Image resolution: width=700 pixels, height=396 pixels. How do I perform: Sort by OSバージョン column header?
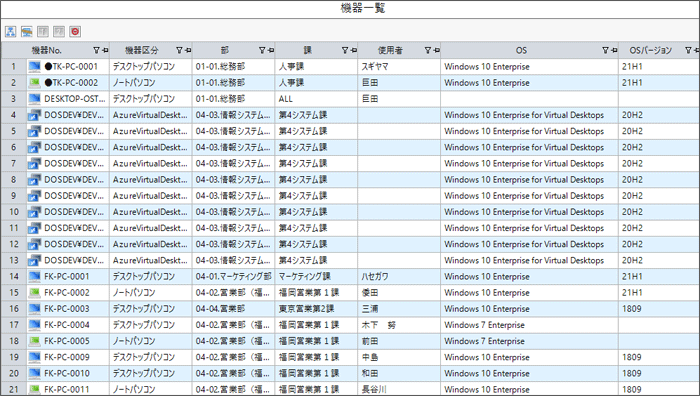click(x=650, y=50)
